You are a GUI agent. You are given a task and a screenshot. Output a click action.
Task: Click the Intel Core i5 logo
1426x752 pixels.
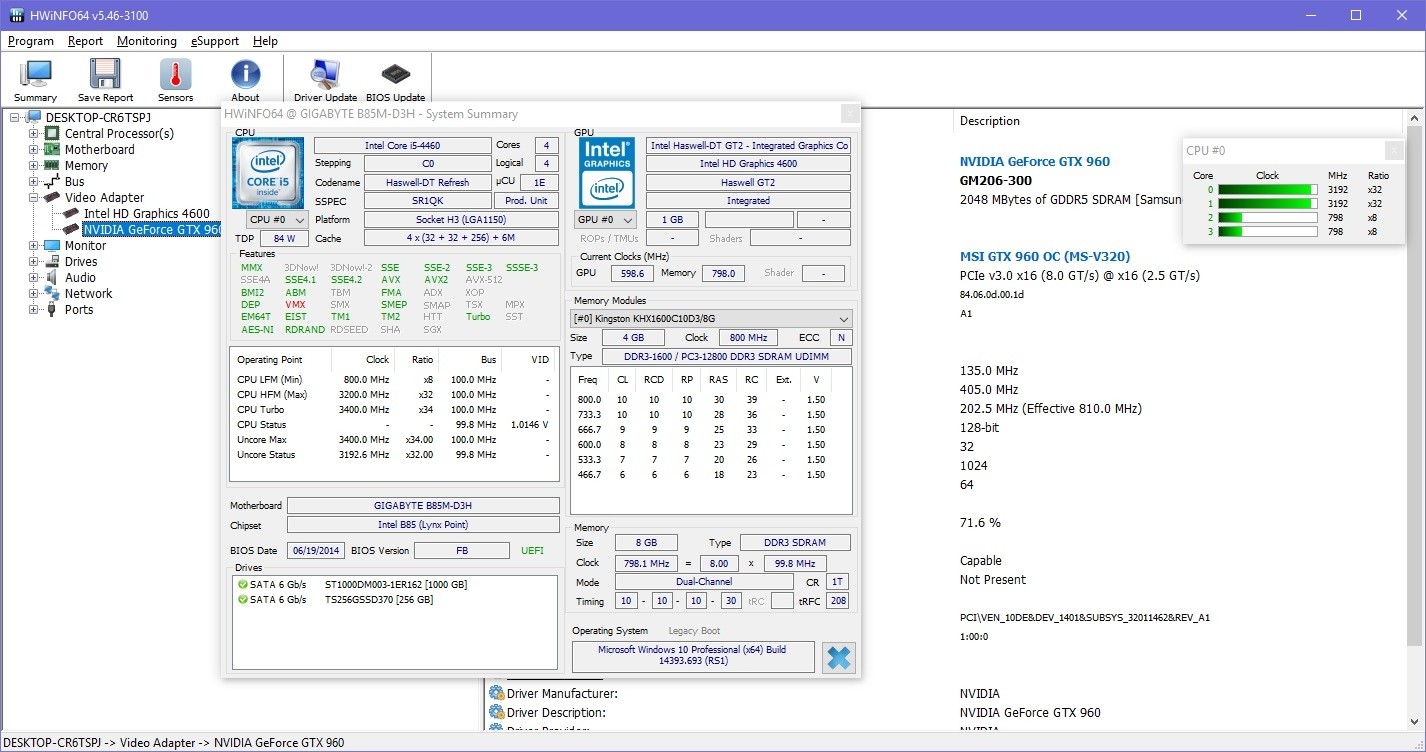(268, 173)
